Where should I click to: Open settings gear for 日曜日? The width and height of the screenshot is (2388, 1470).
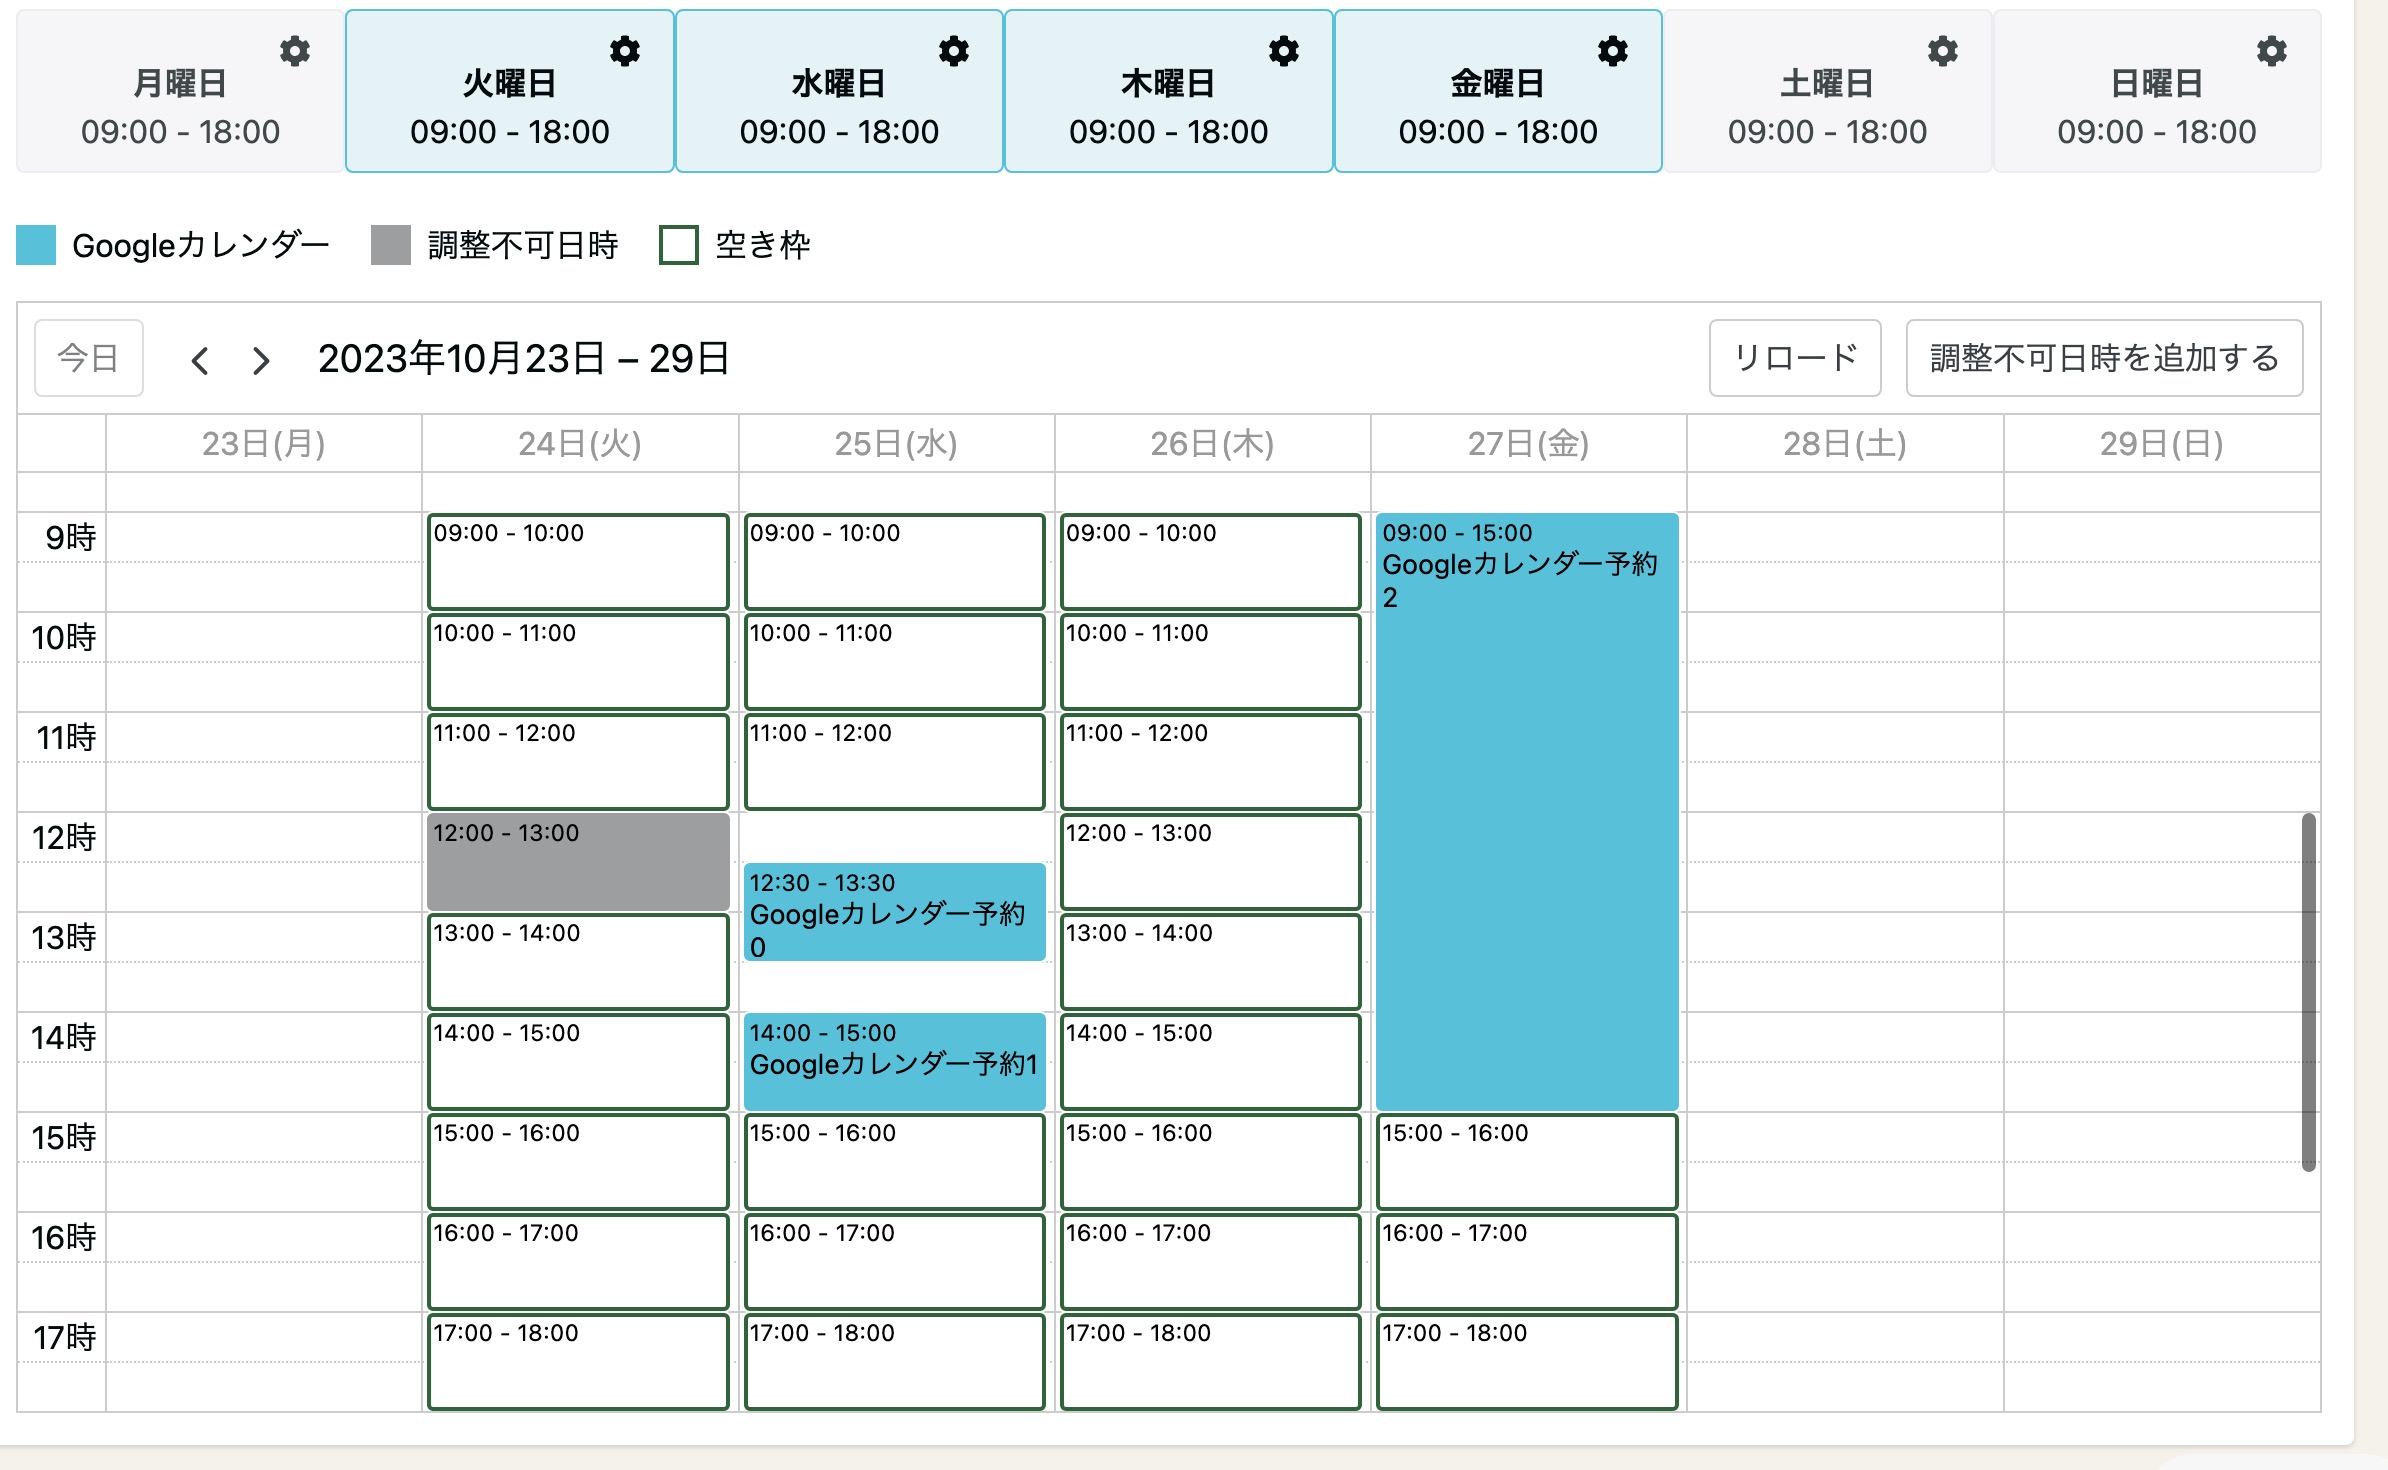(x=2272, y=51)
